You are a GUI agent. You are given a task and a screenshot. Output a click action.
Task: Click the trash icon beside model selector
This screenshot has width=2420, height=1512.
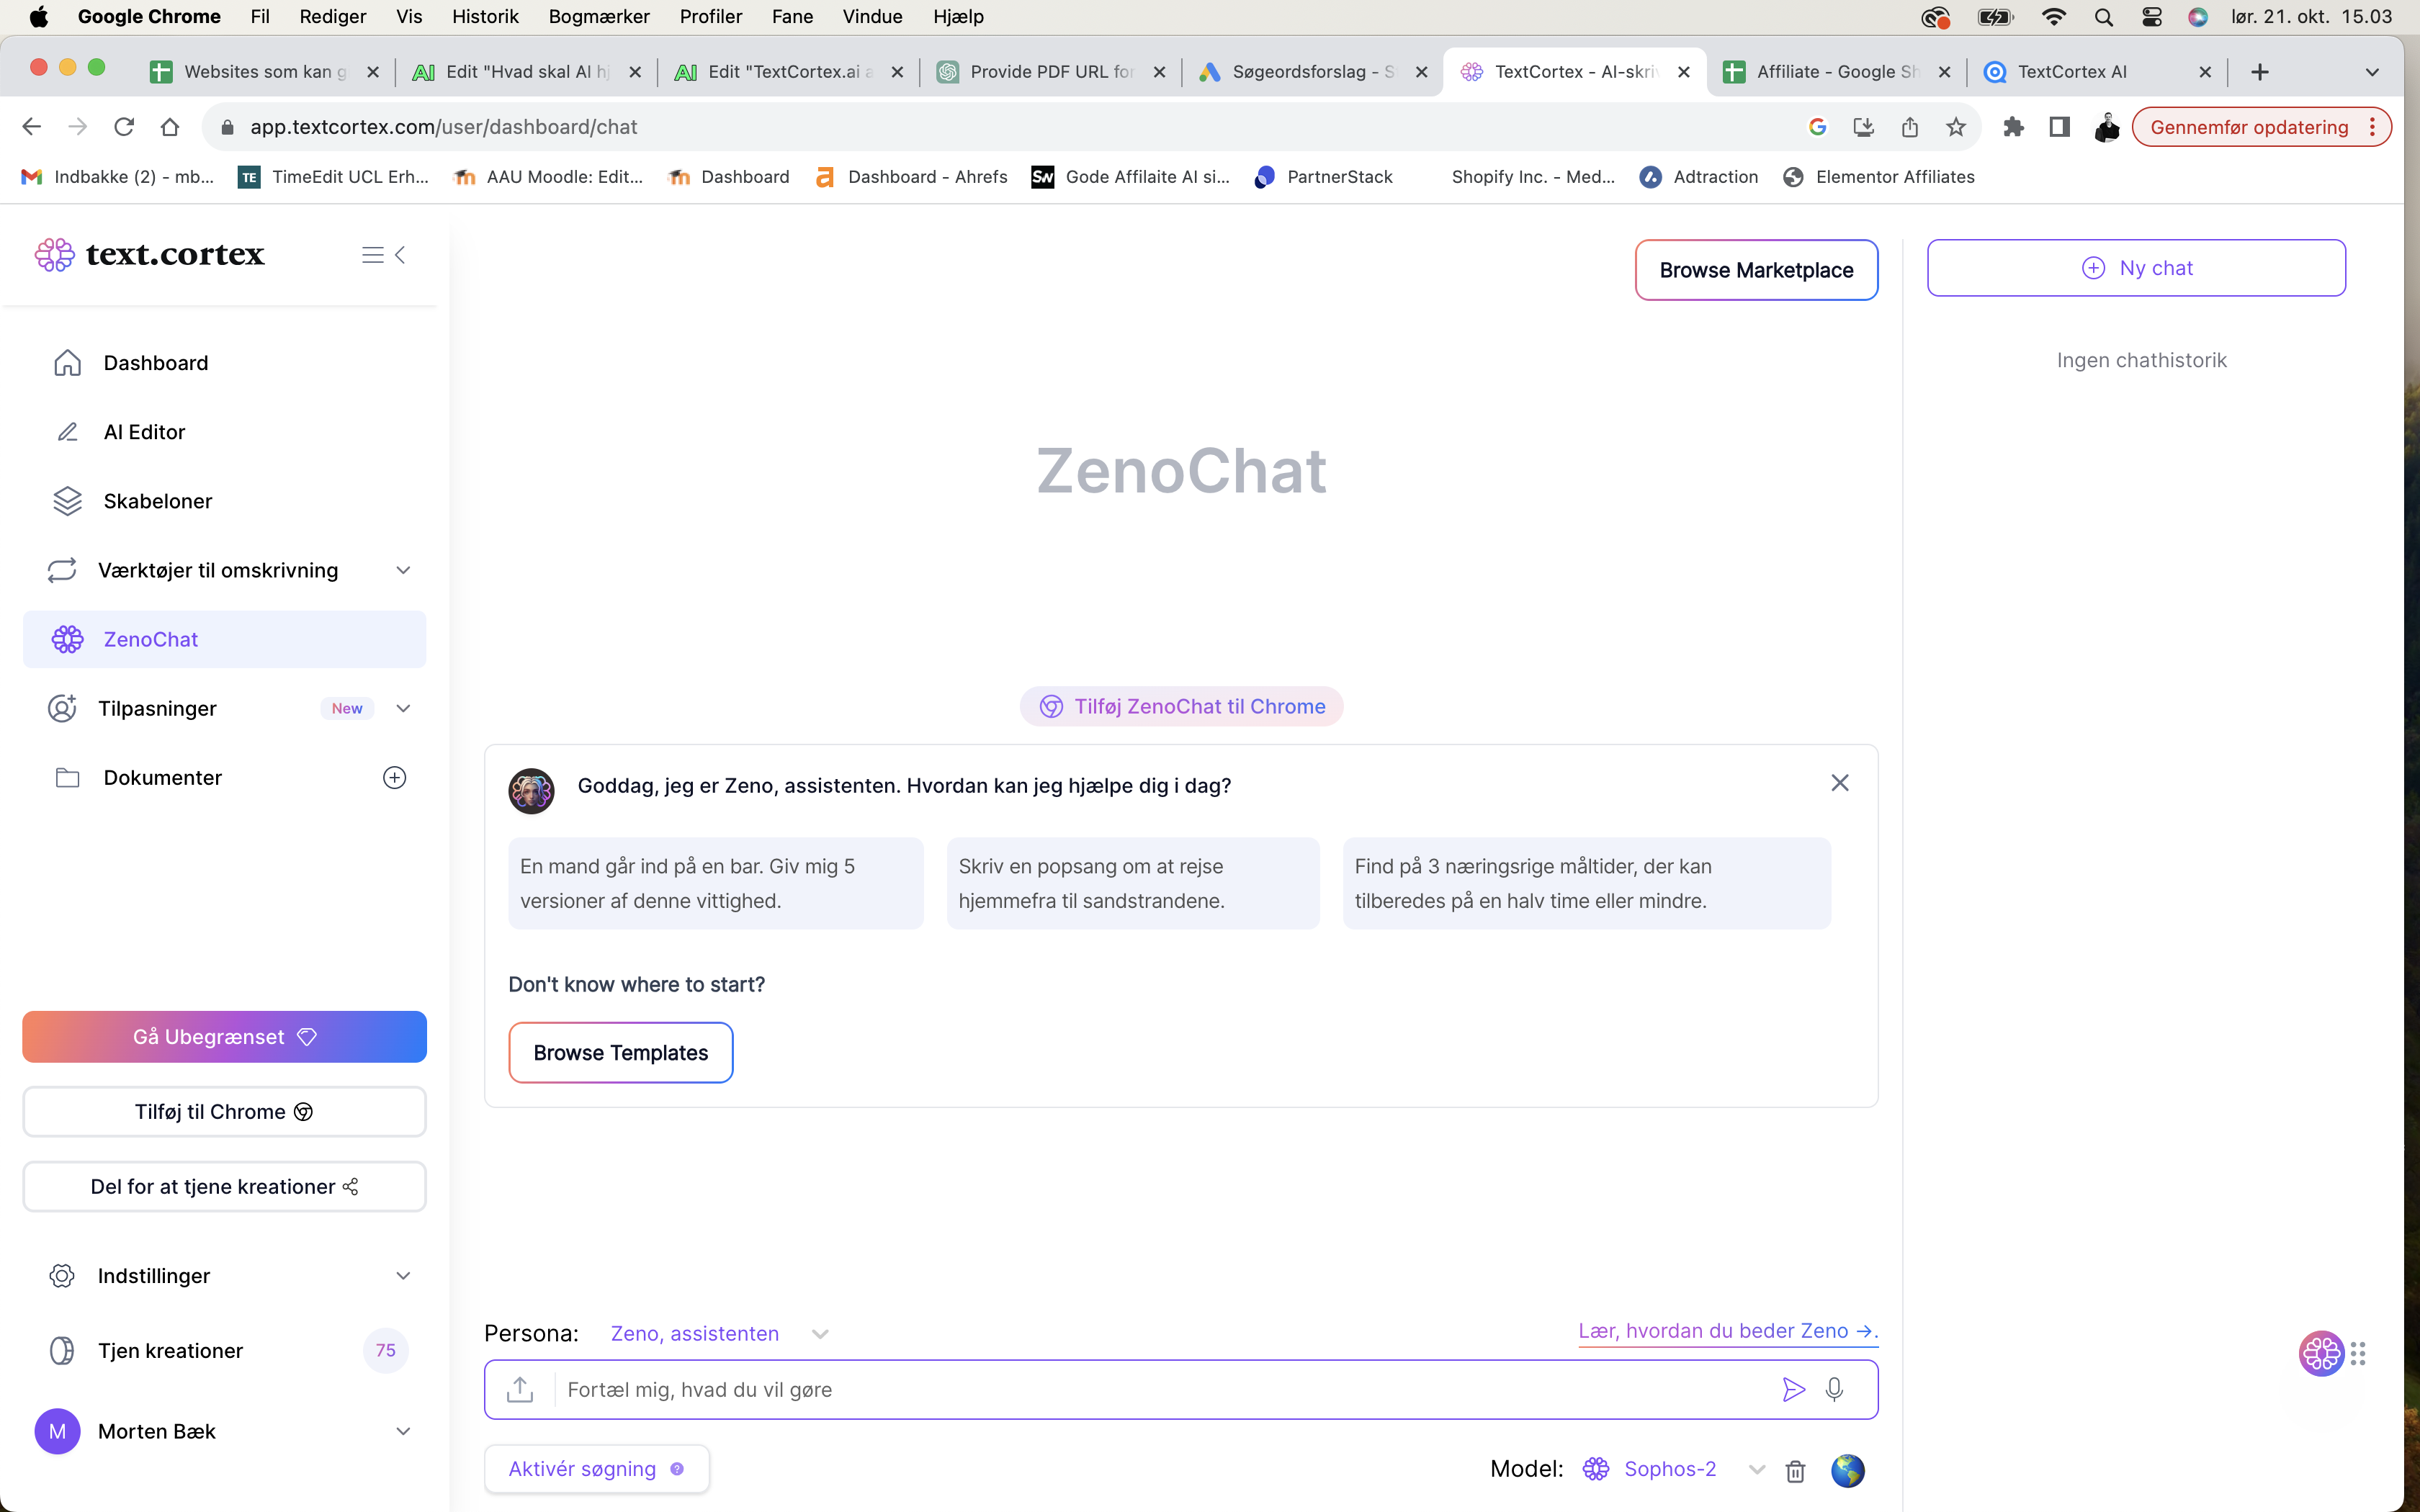1796,1470
